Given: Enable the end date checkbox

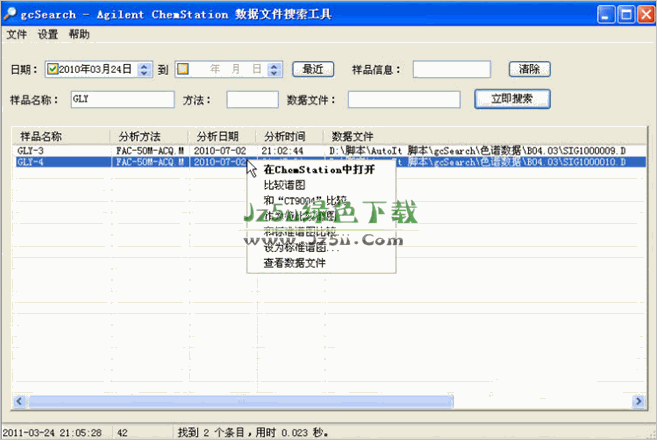Looking at the screenshot, I should [183, 69].
